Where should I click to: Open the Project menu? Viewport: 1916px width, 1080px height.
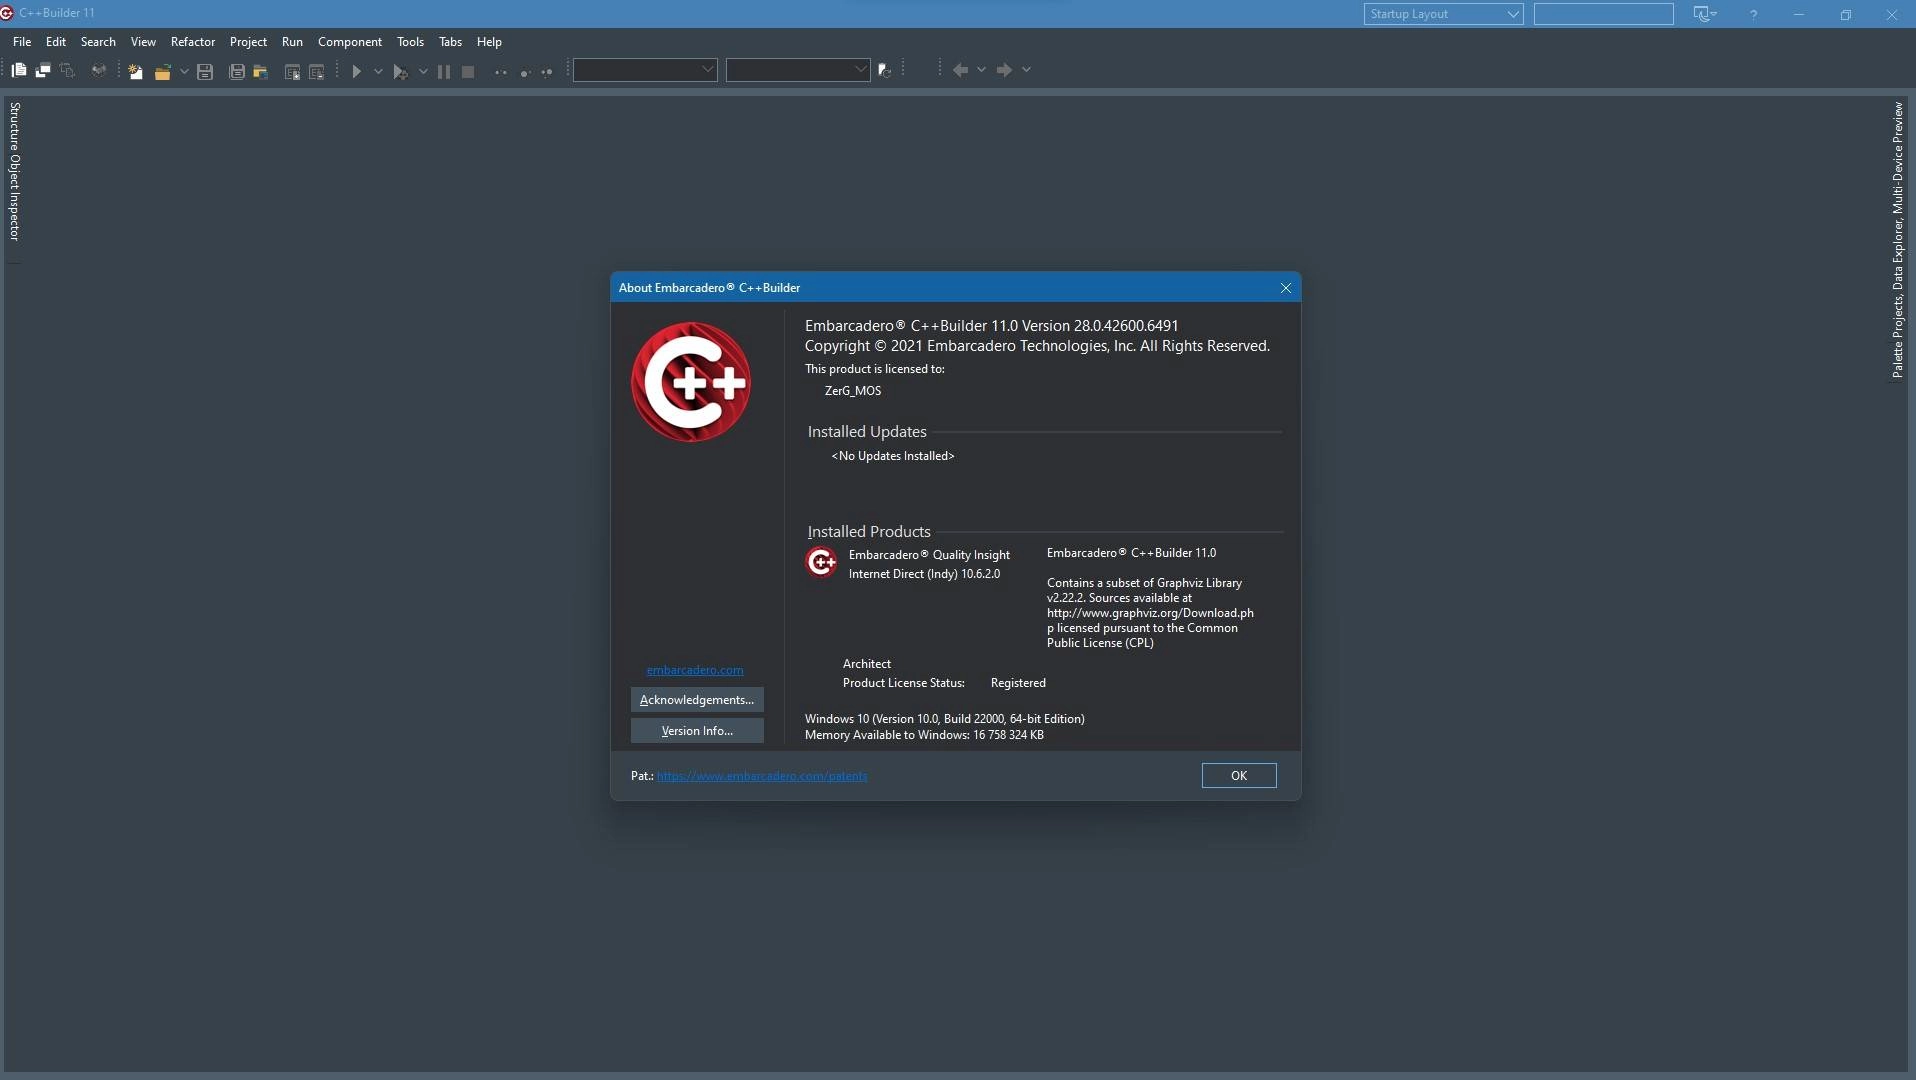(248, 42)
